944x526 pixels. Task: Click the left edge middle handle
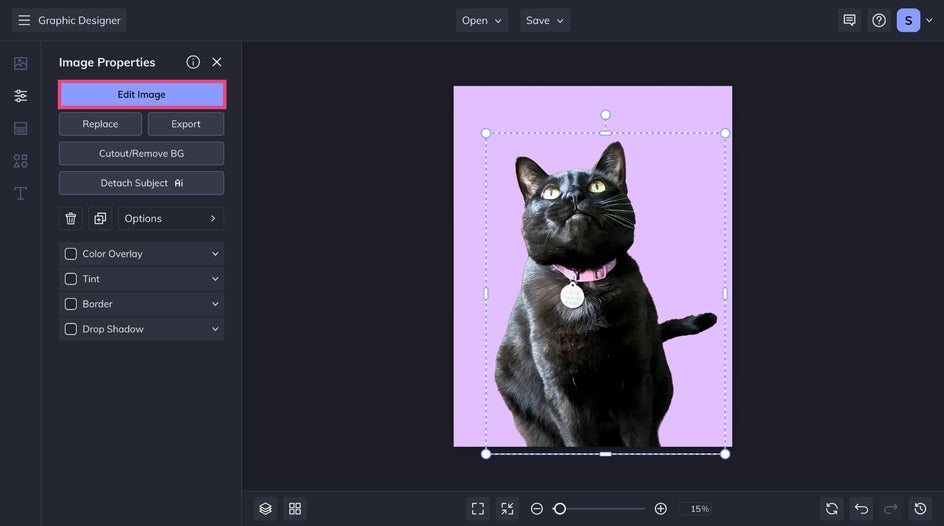(486, 294)
